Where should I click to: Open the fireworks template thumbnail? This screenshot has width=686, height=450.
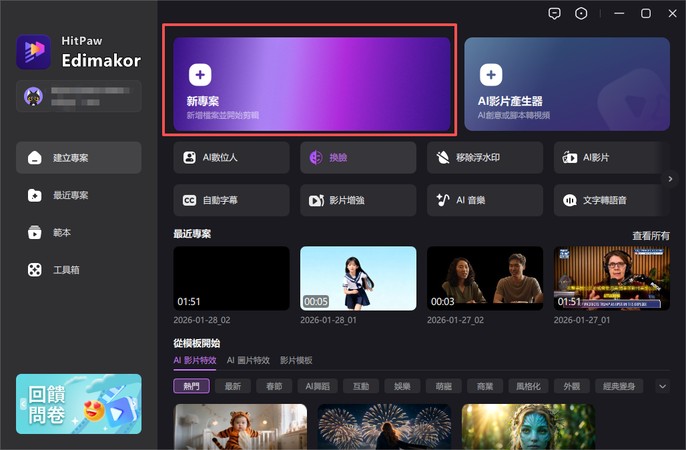(x=384, y=426)
